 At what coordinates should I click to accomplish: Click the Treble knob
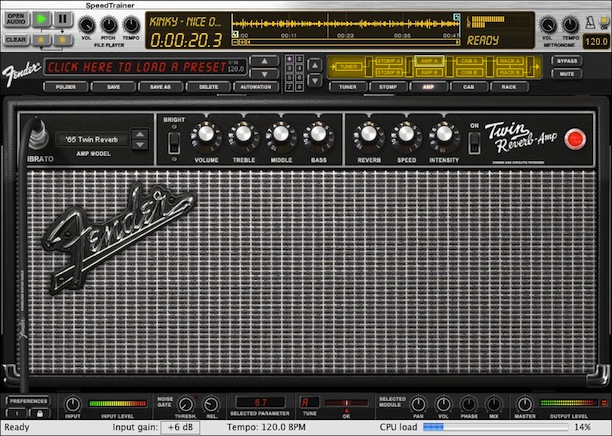(243, 135)
